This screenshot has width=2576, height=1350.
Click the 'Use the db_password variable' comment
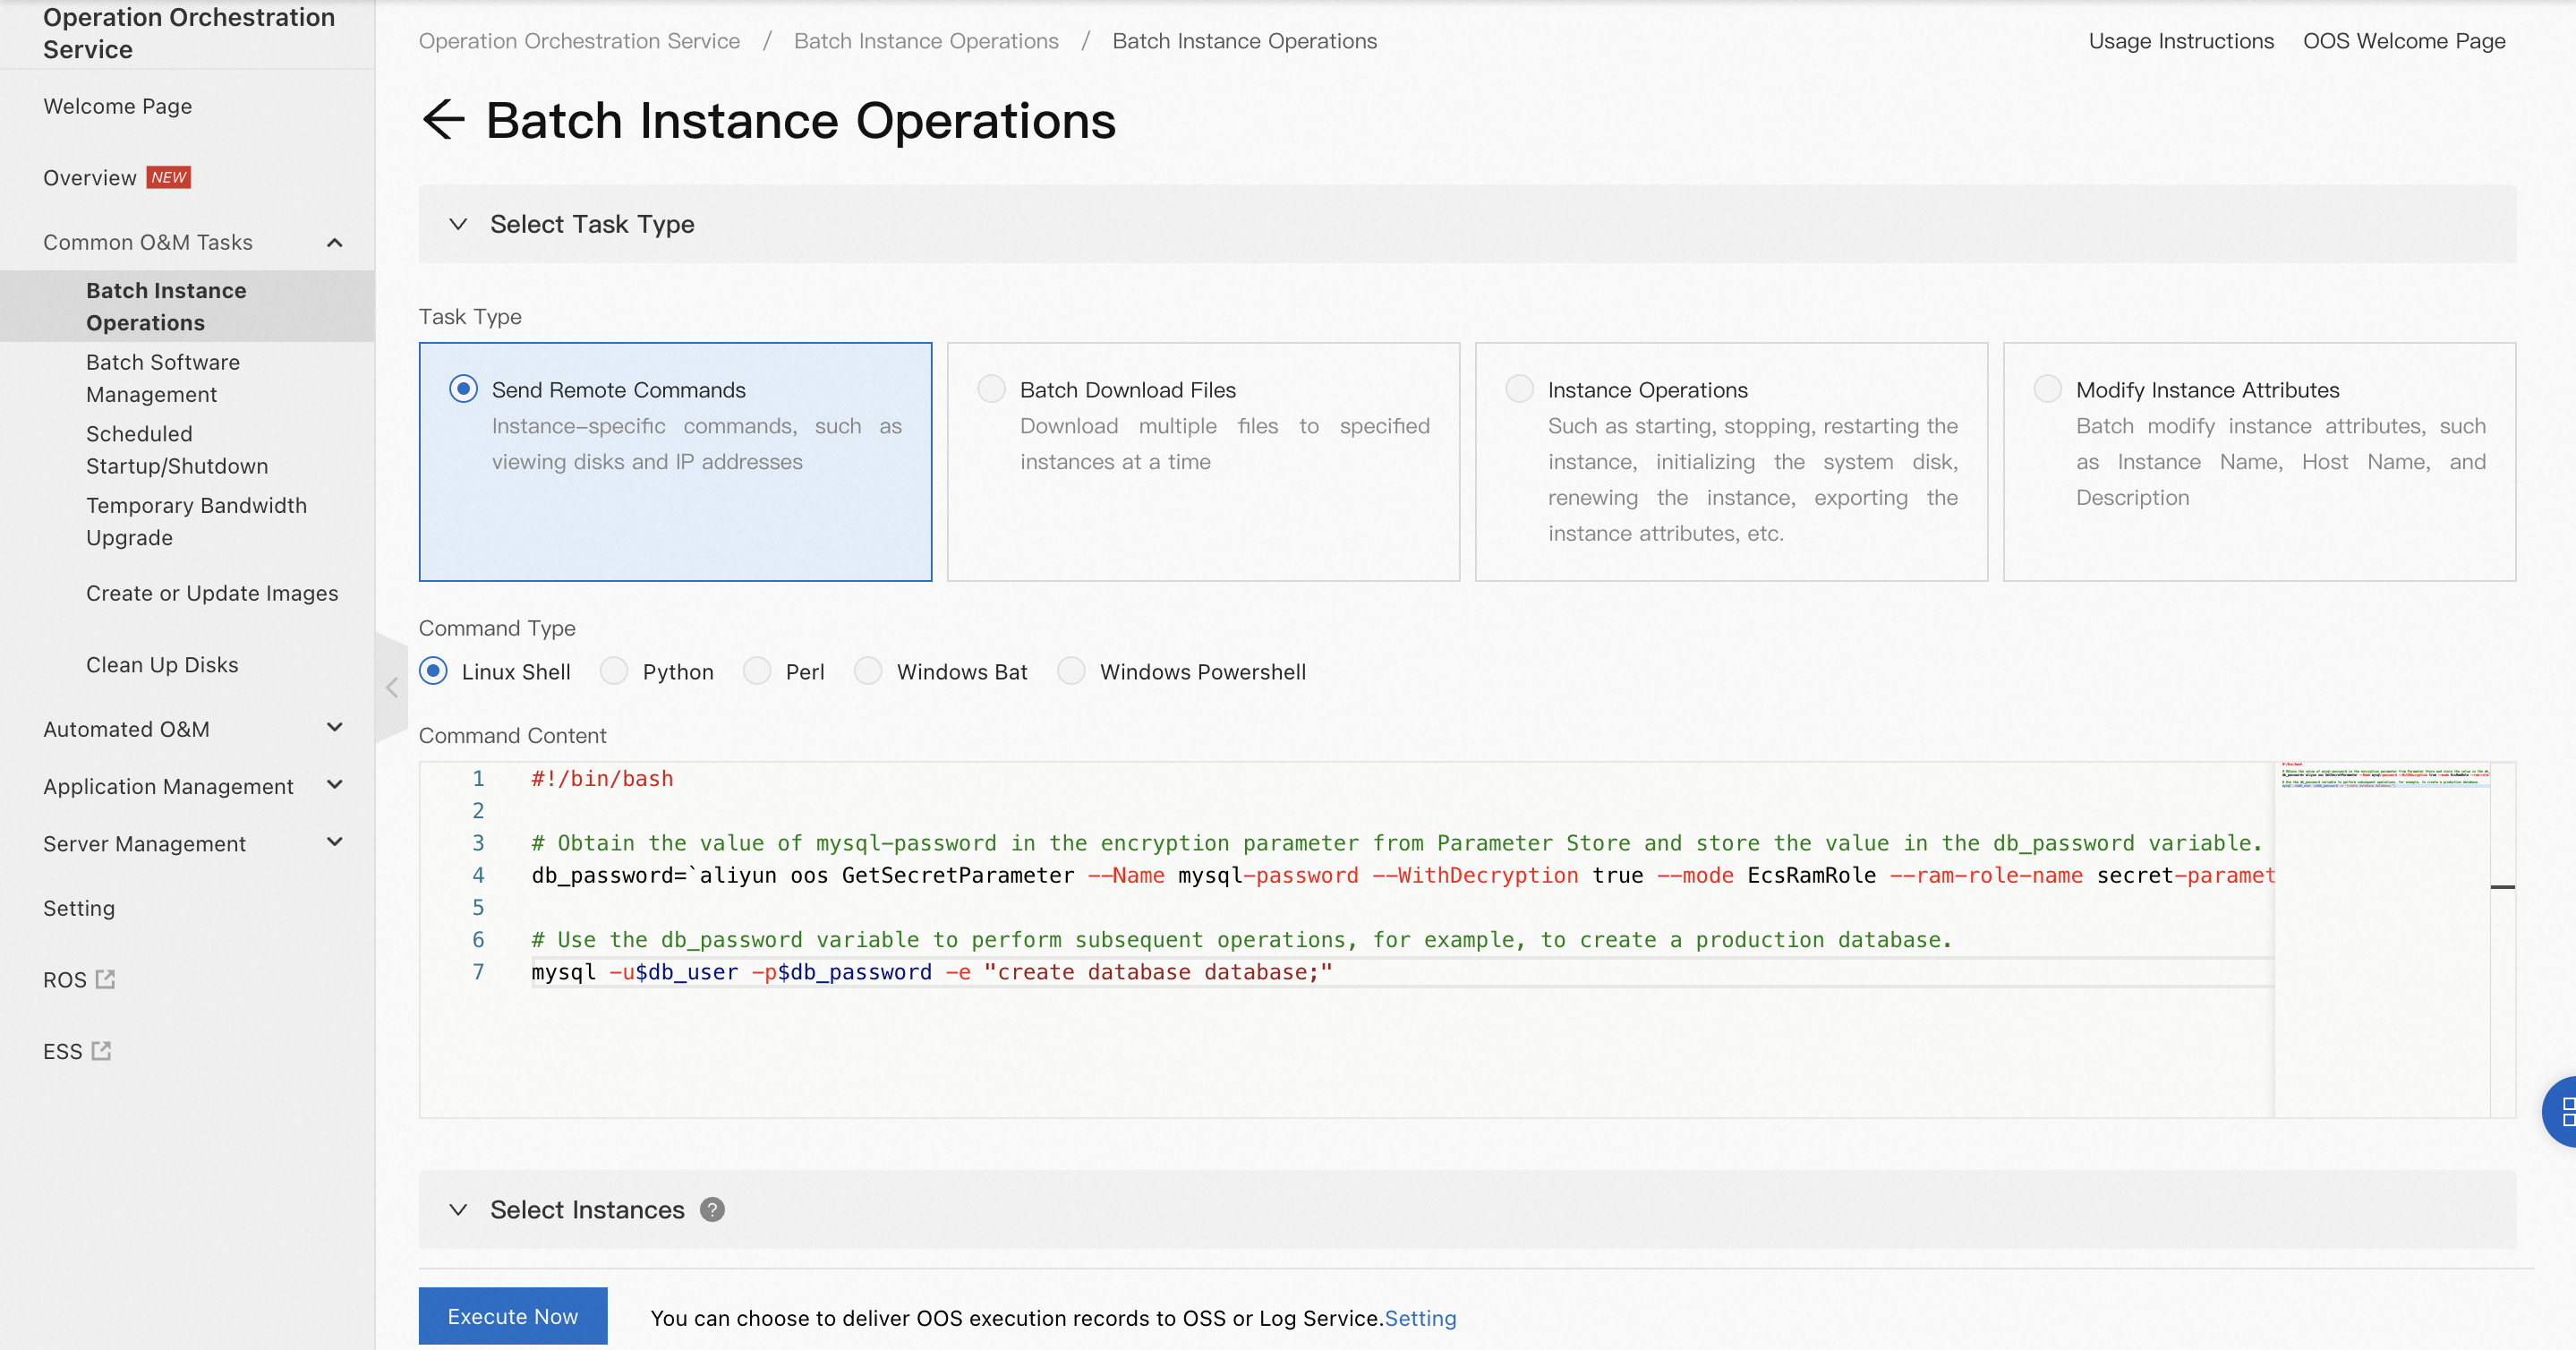point(1241,940)
